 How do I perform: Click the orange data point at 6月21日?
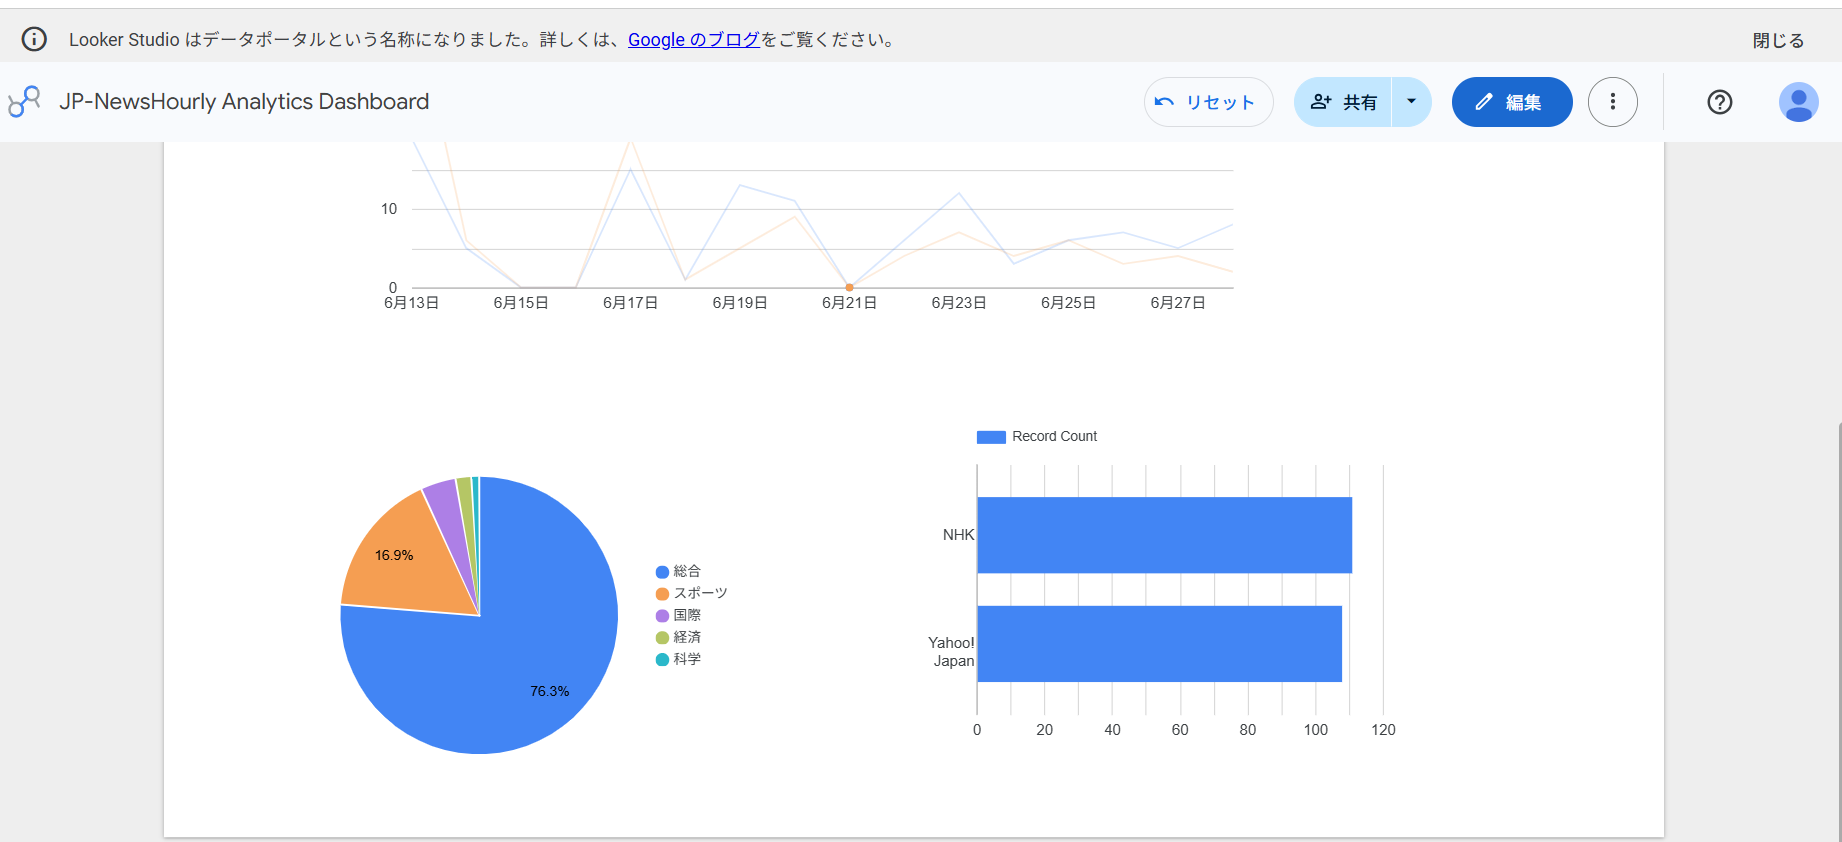click(x=849, y=287)
